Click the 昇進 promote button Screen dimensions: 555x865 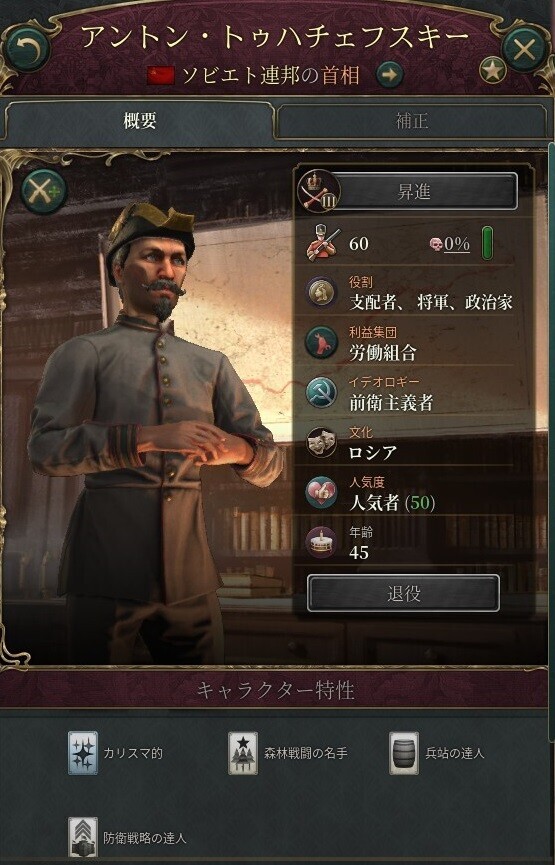[414, 192]
